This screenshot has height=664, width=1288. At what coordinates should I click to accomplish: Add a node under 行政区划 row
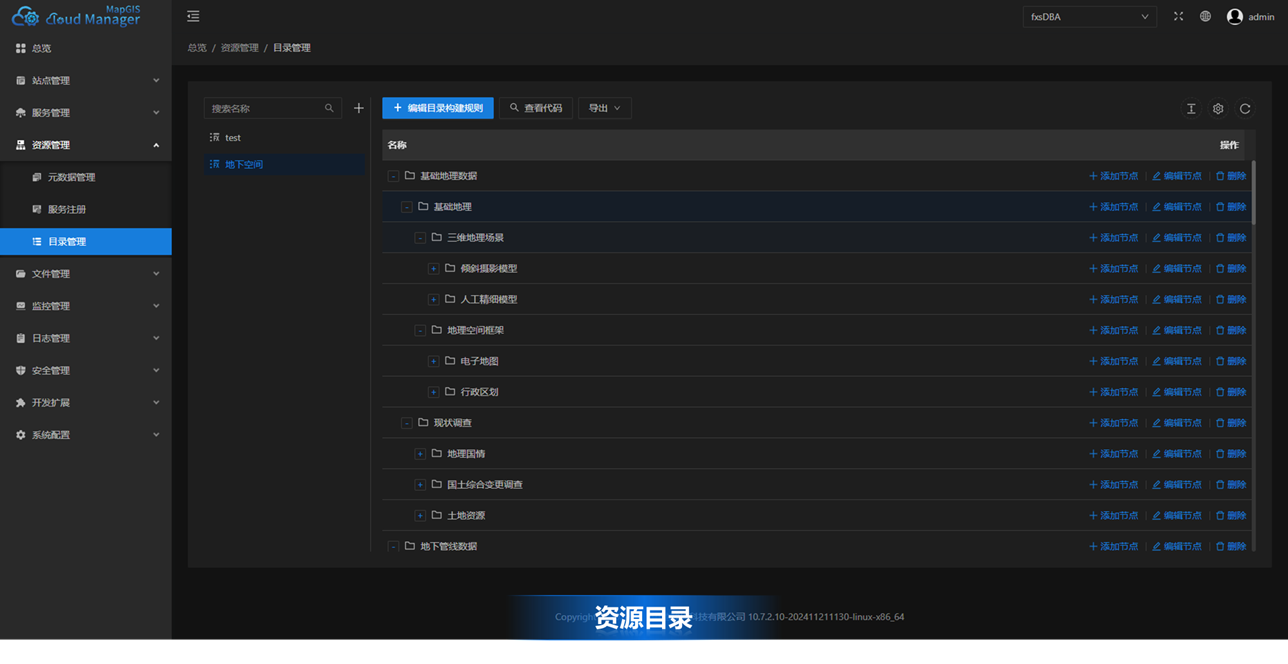click(x=1113, y=392)
